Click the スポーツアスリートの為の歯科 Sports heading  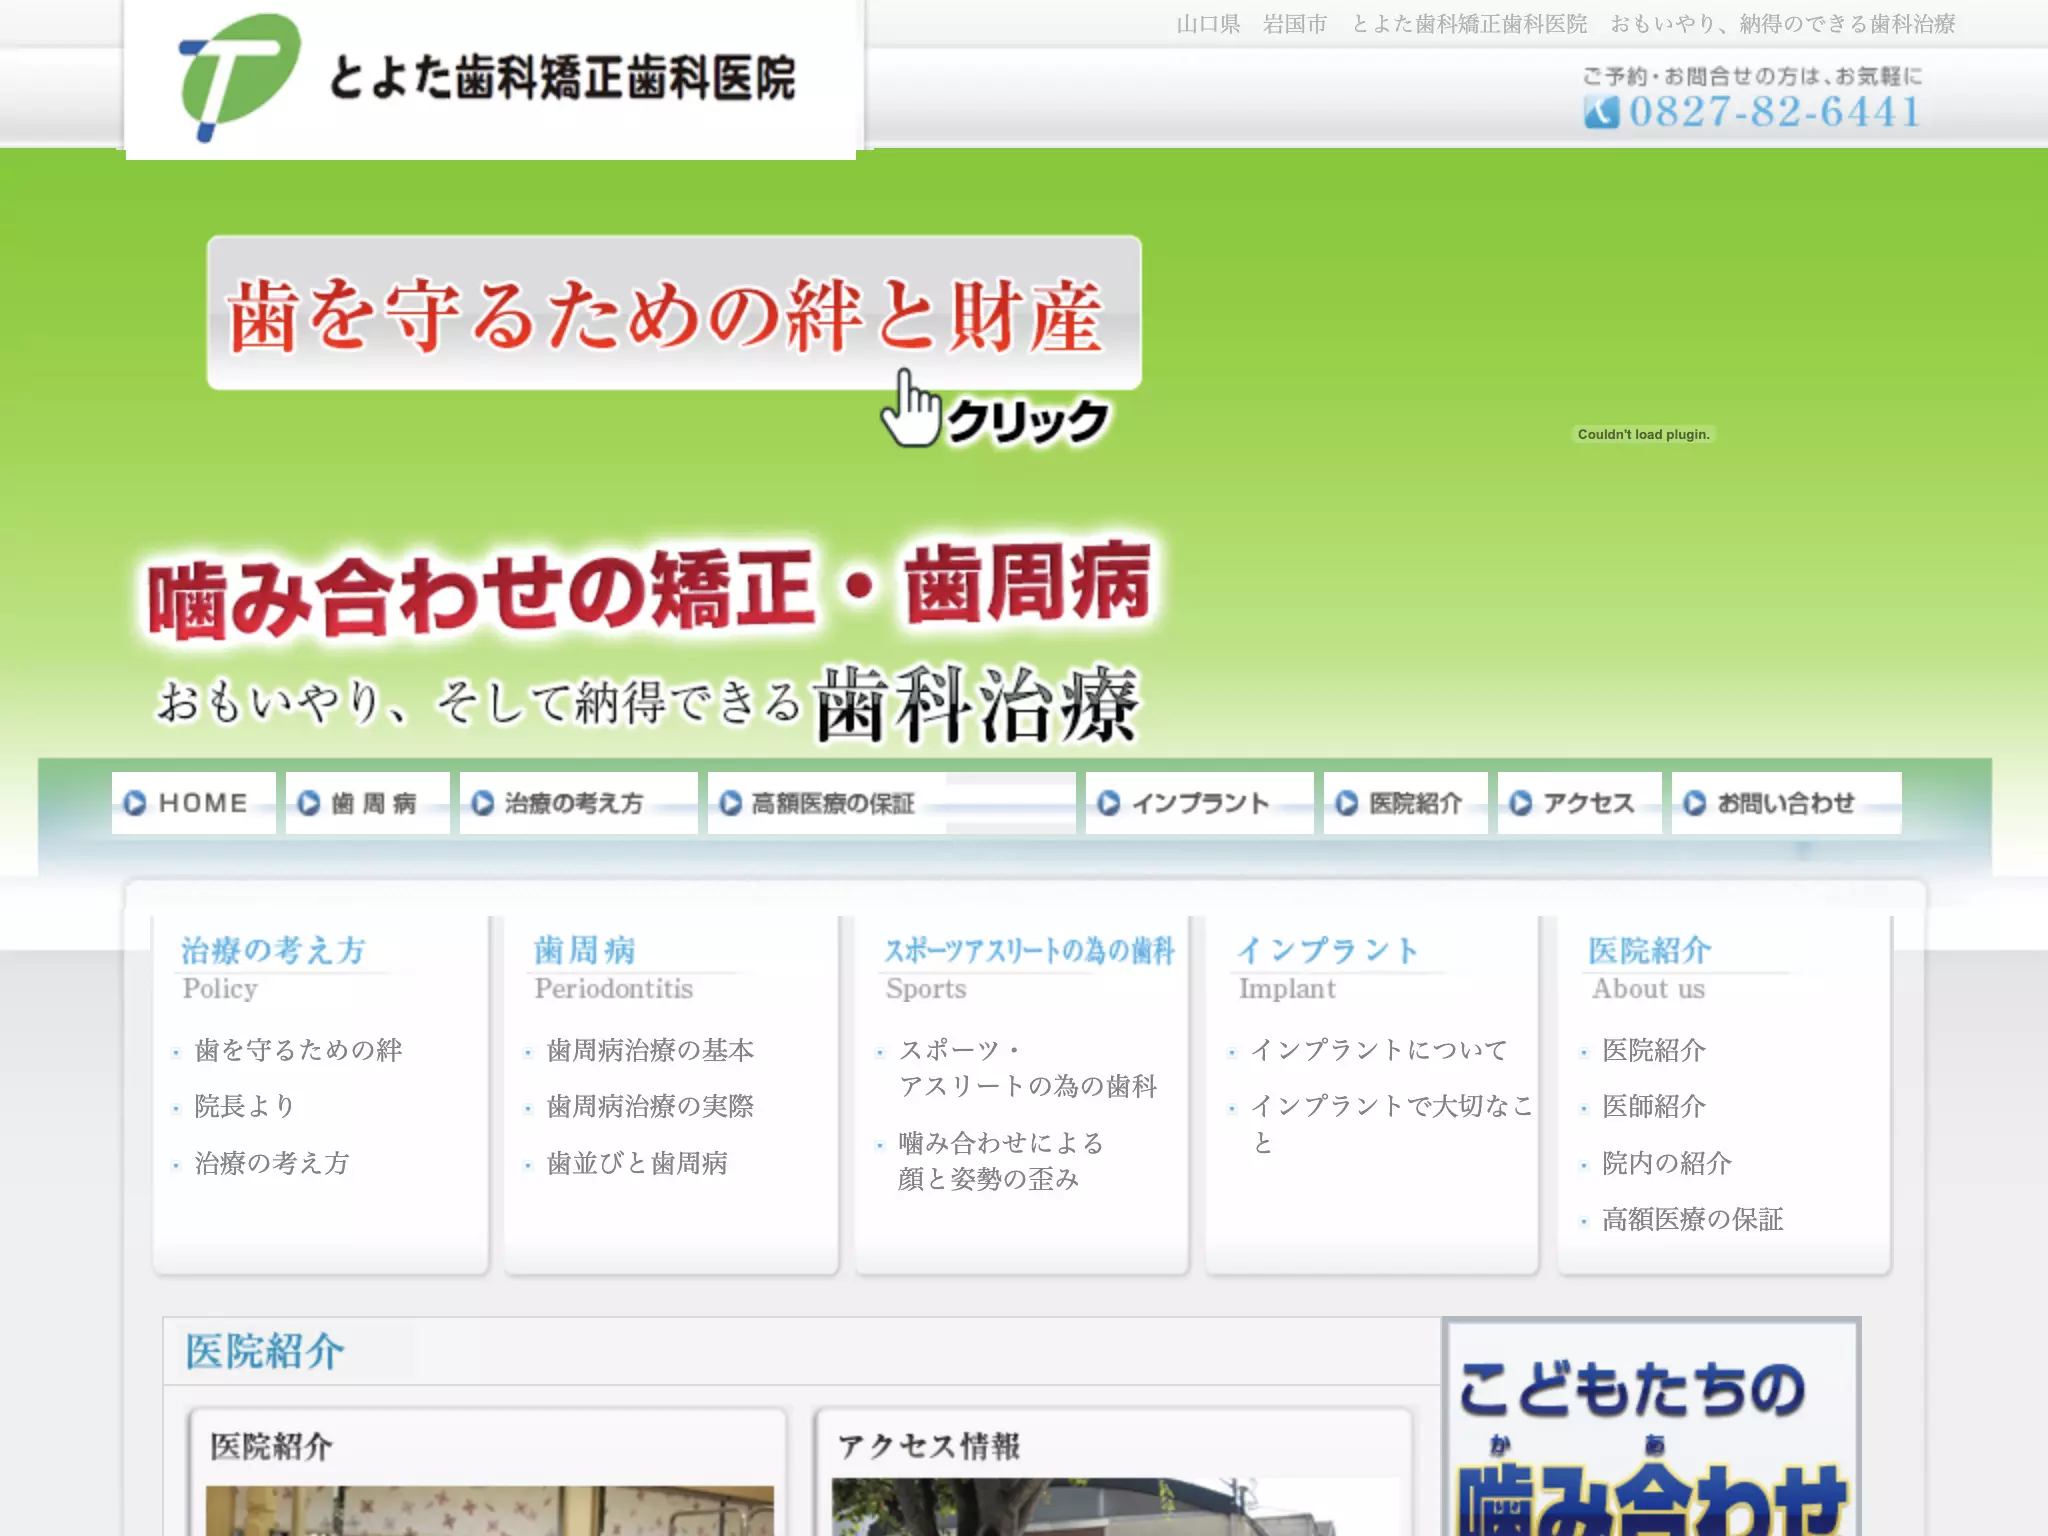point(1029,967)
